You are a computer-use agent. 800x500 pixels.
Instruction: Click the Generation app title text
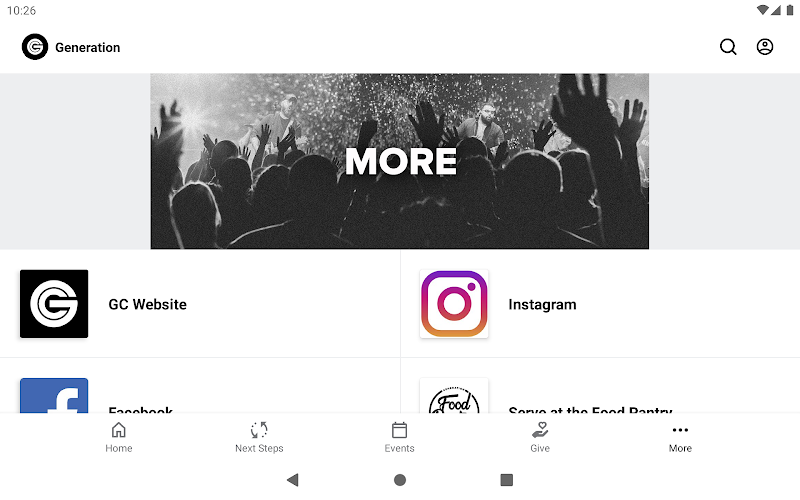[x=88, y=47]
